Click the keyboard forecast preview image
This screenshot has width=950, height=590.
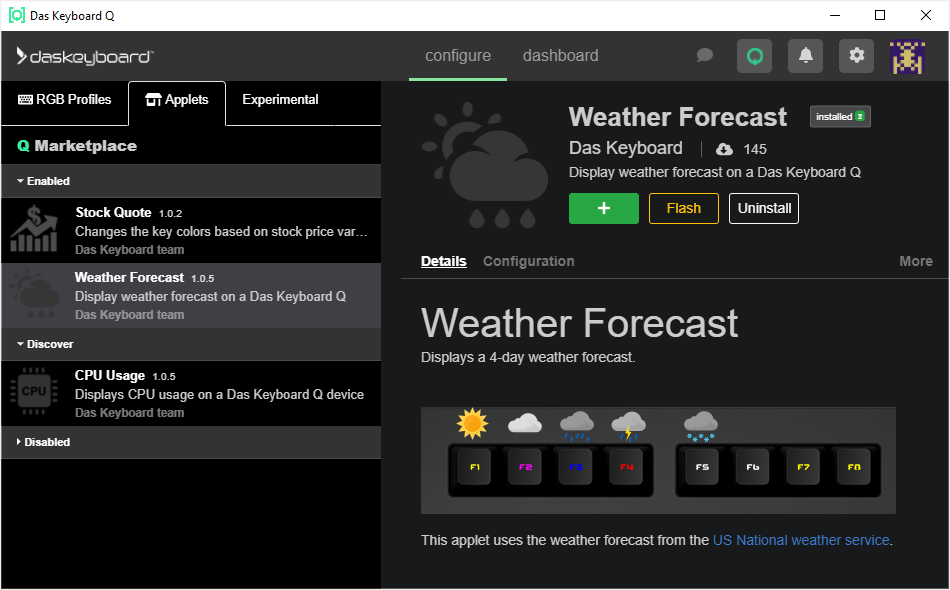[658, 460]
